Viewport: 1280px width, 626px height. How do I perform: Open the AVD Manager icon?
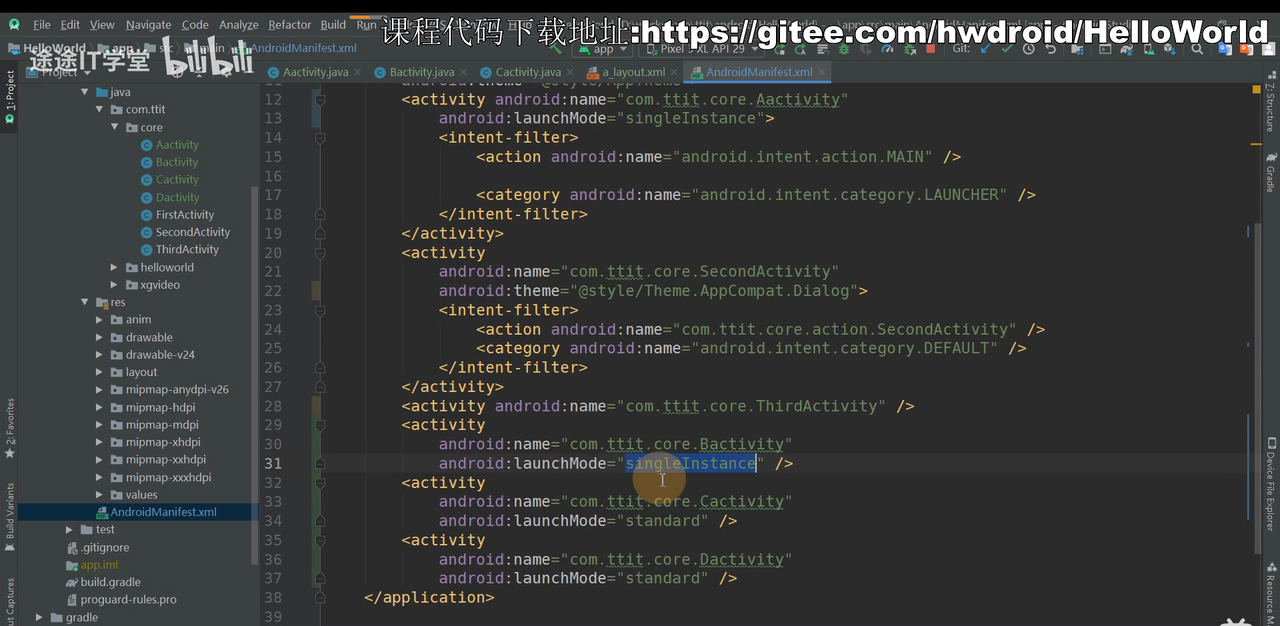[1149, 48]
